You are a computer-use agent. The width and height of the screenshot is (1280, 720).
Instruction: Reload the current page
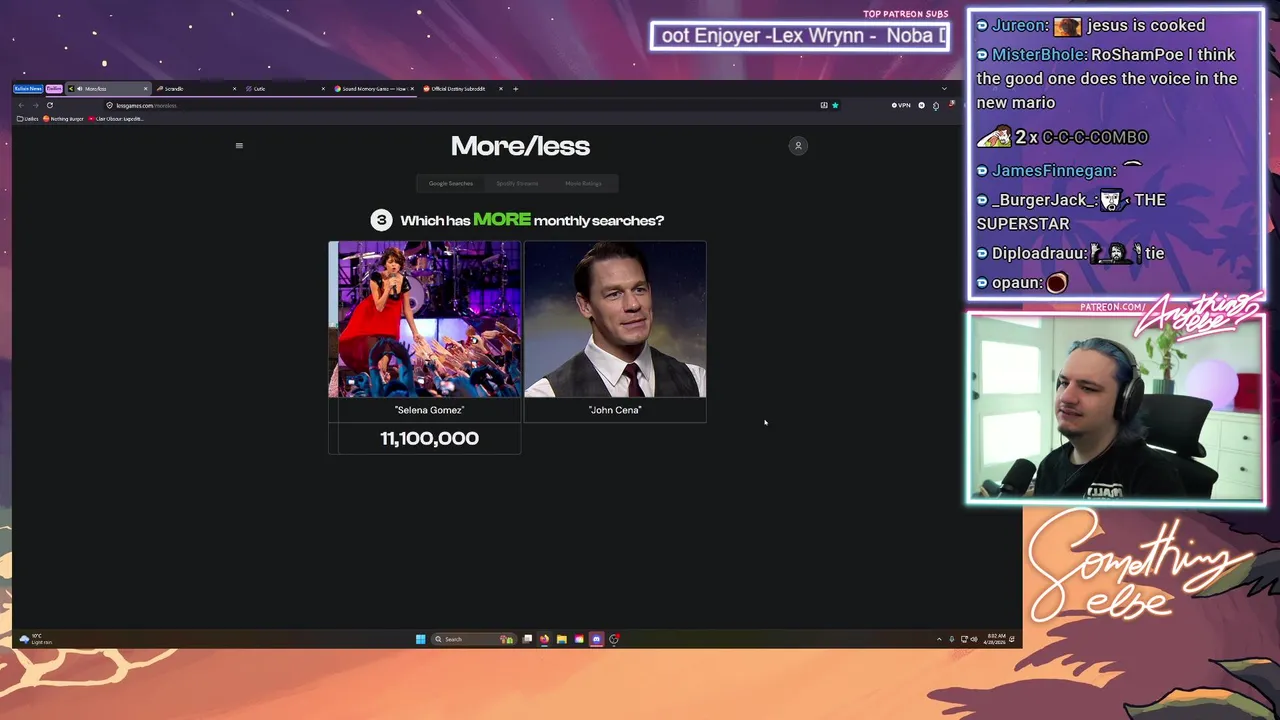click(x=49, y=105)
